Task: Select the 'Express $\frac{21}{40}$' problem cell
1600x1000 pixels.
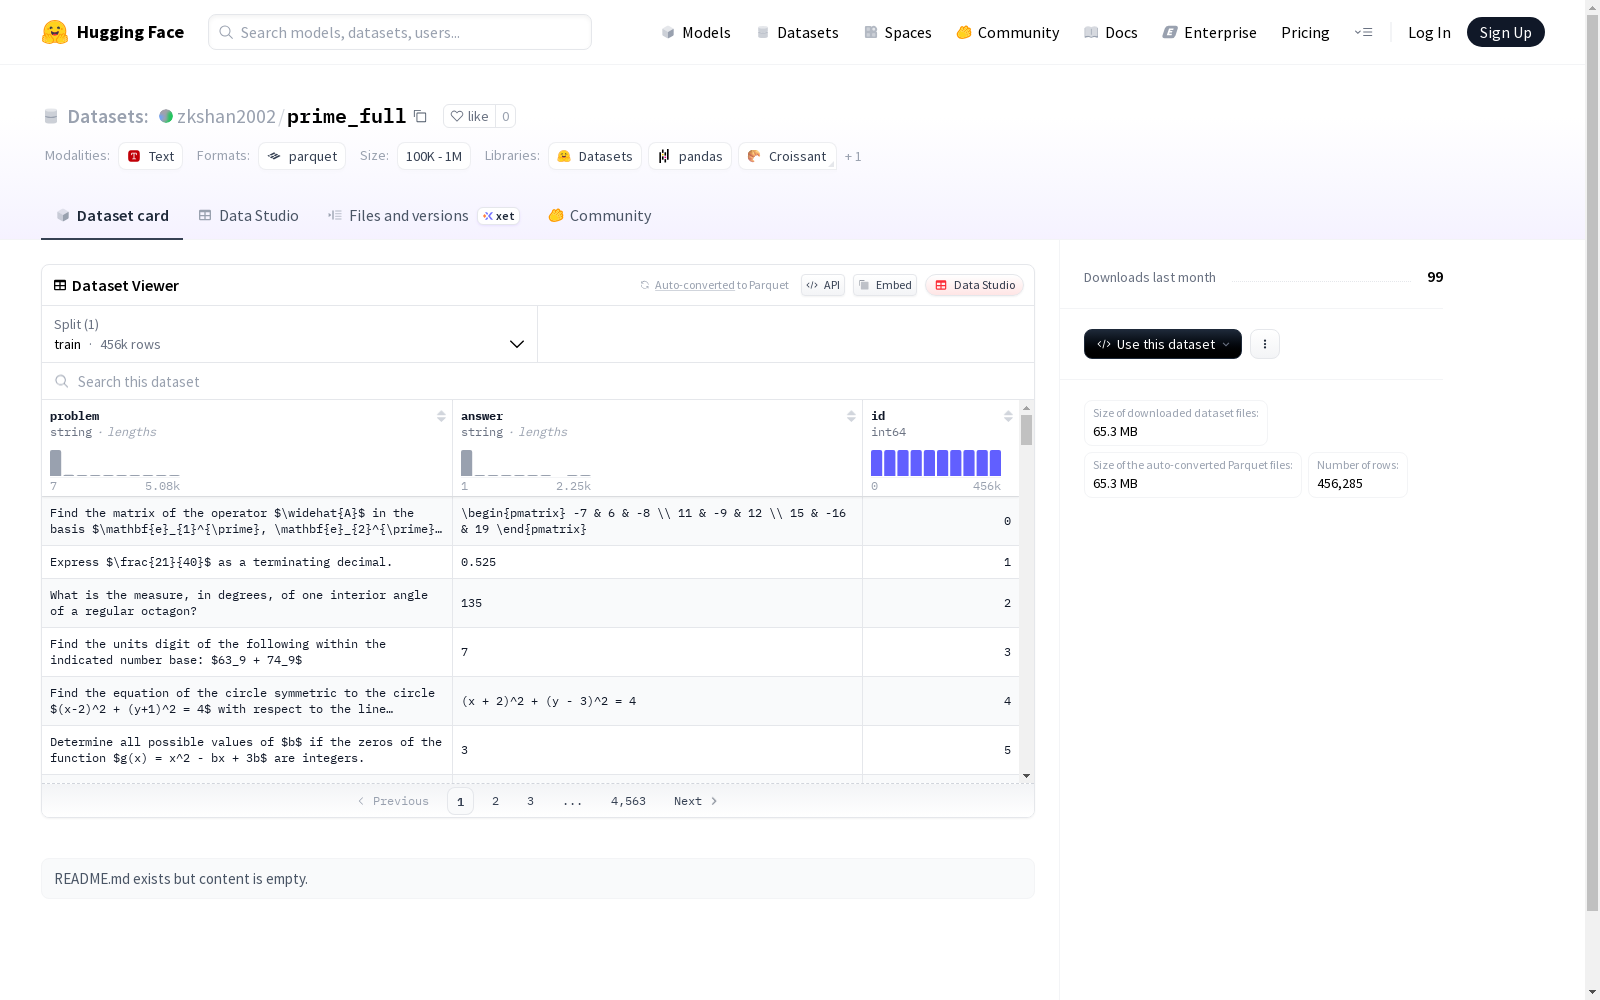Action: click(x=247, y=562)
